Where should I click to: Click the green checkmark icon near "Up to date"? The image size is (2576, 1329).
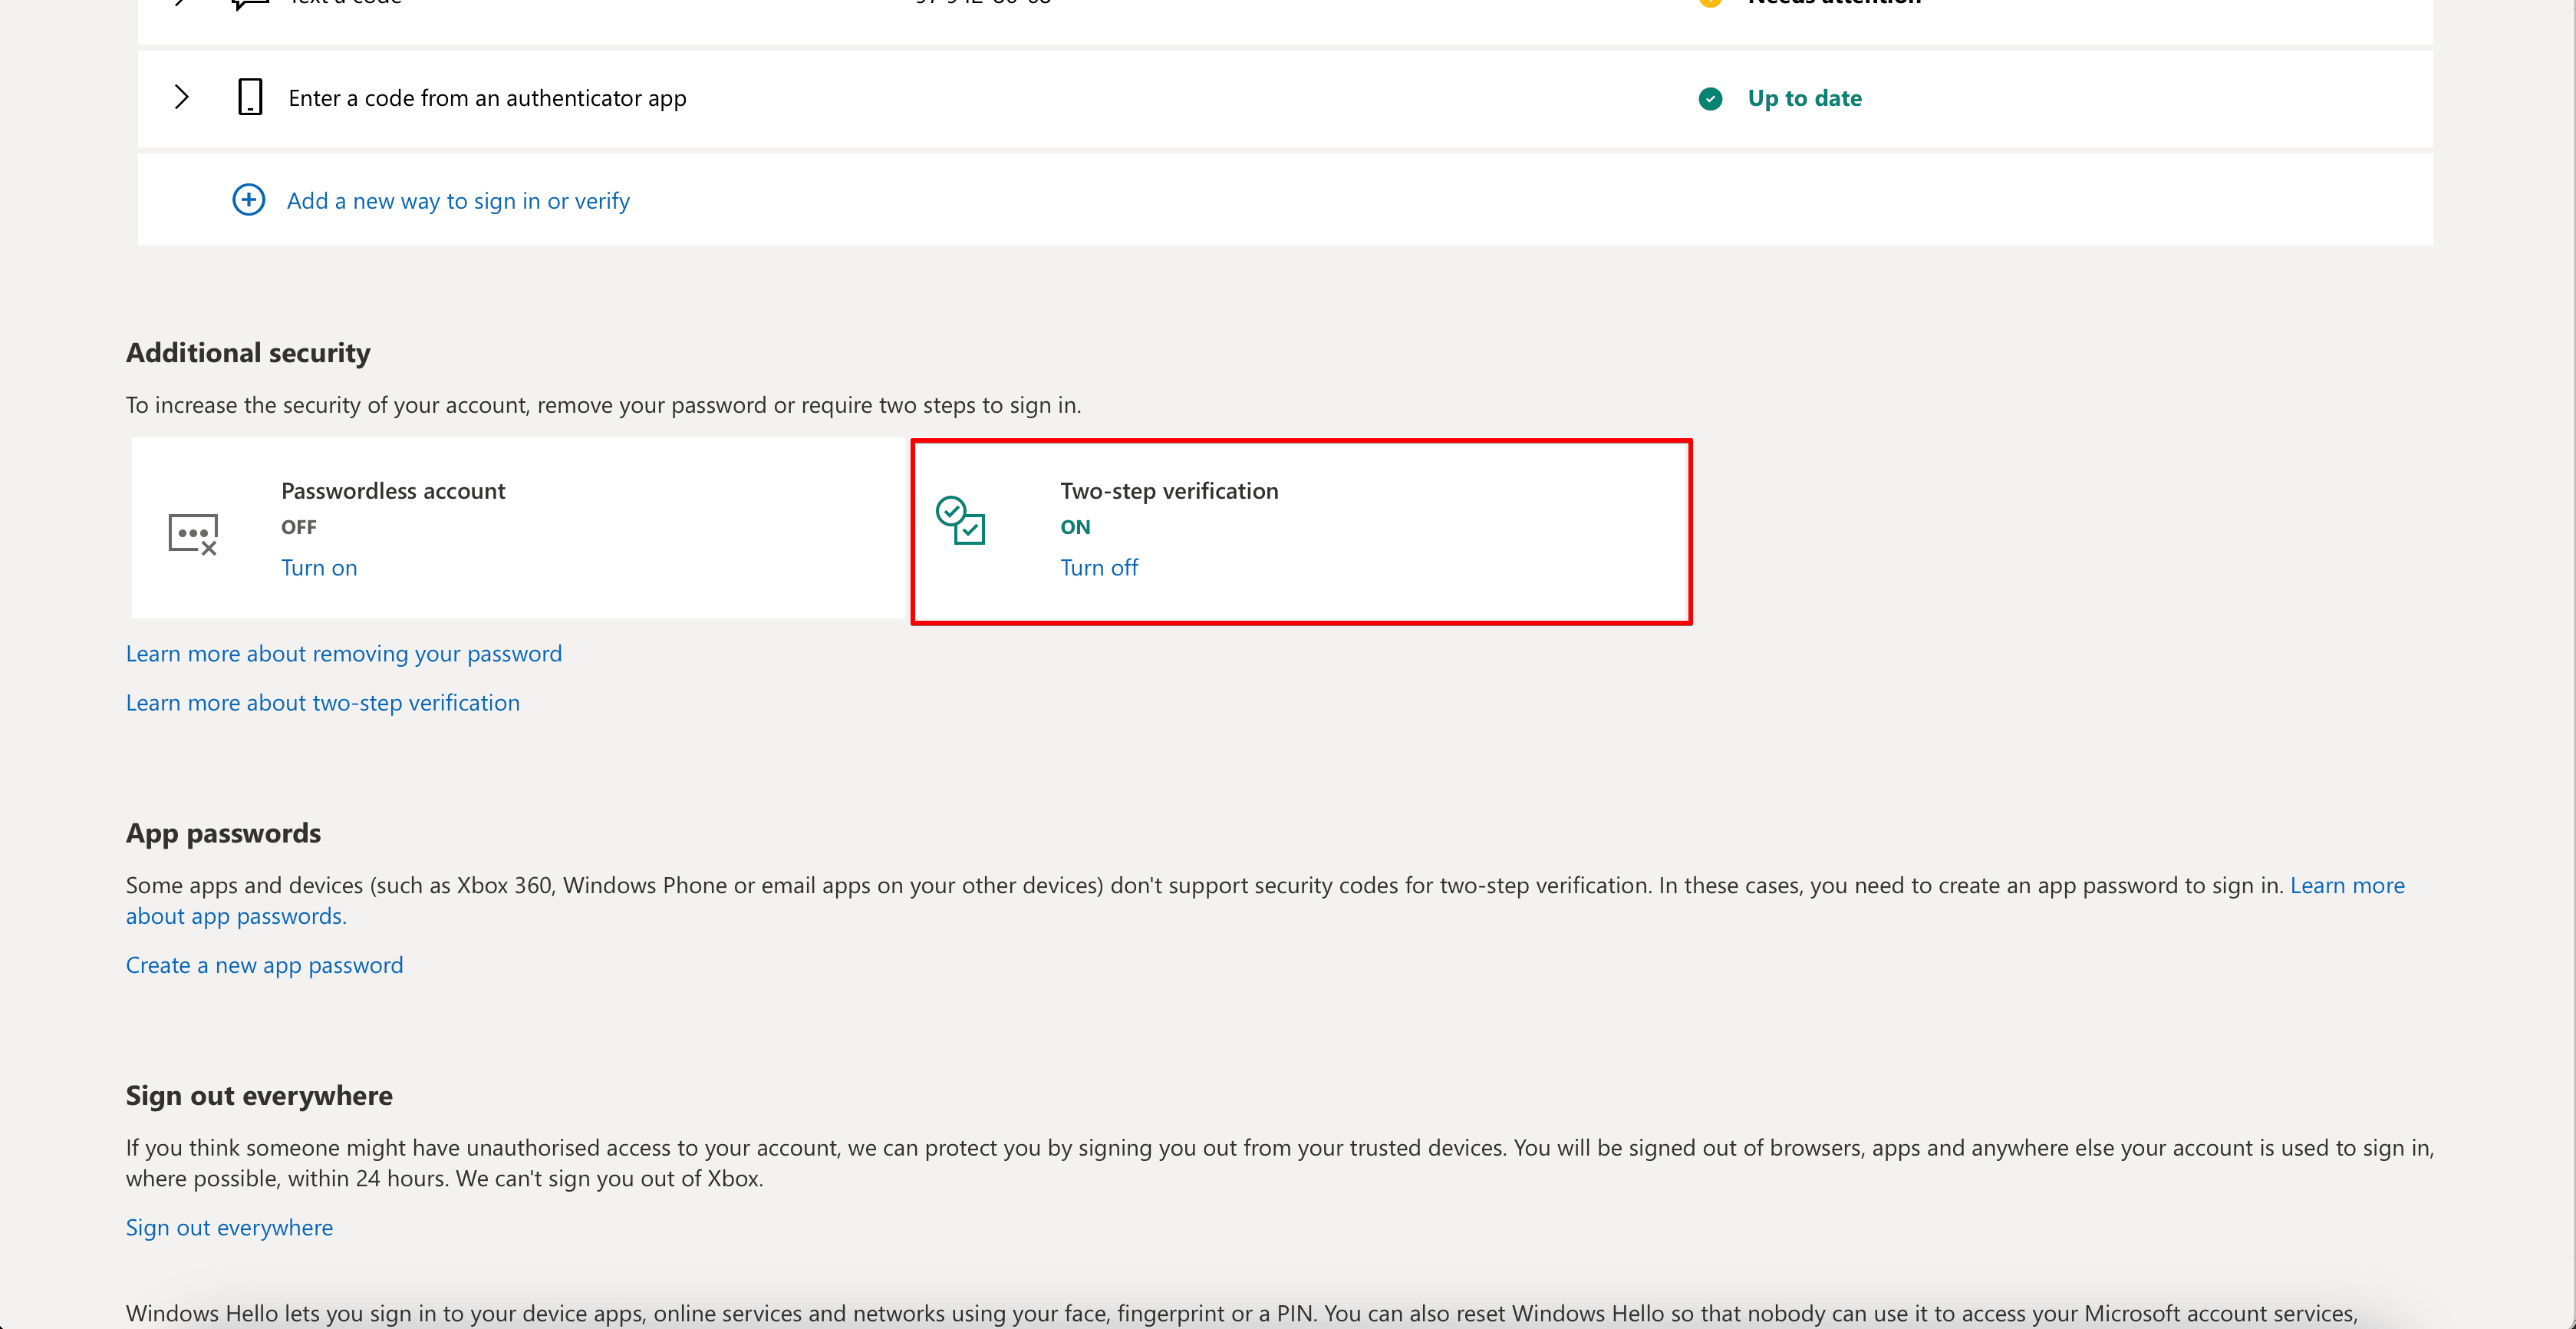[x=1711, y=98]
